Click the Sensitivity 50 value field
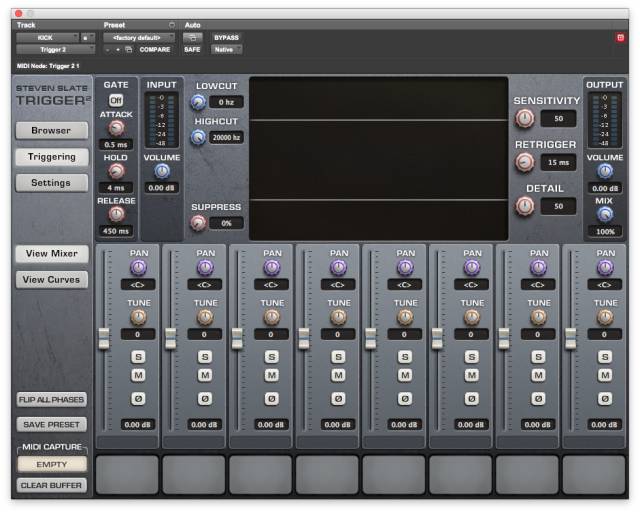The width and height of the screenshot is (640, 513). [x=558, y=119]
